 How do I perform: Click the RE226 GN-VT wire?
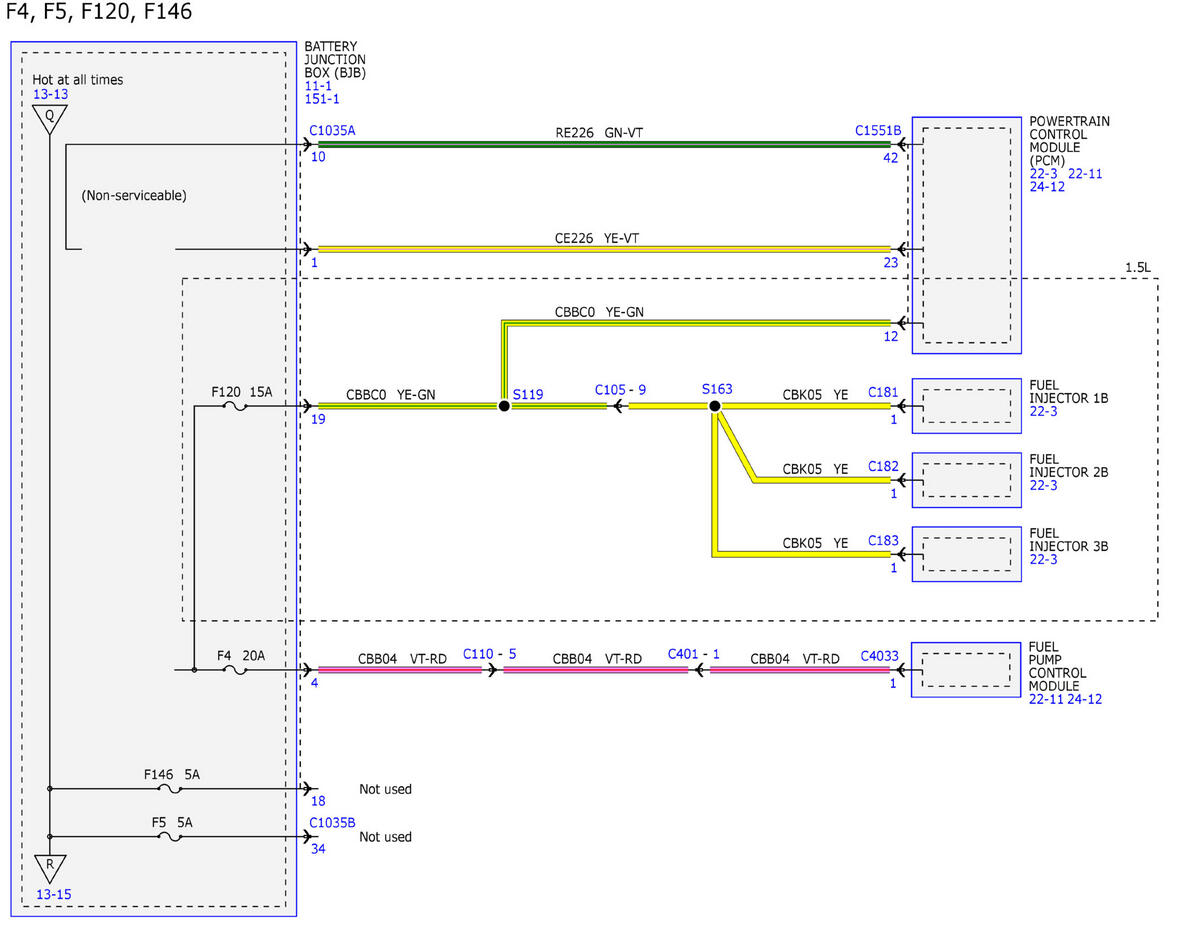[x=604, y=145]
